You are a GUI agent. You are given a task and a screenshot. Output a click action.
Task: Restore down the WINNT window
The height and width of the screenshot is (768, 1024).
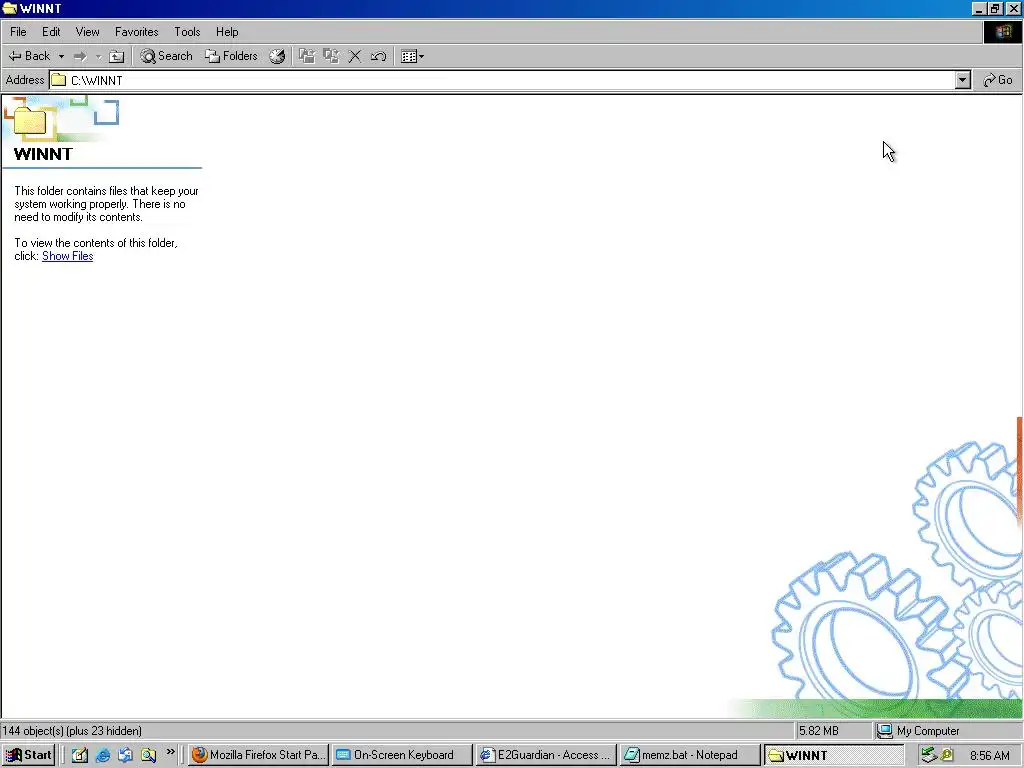(x=995, y=8)
